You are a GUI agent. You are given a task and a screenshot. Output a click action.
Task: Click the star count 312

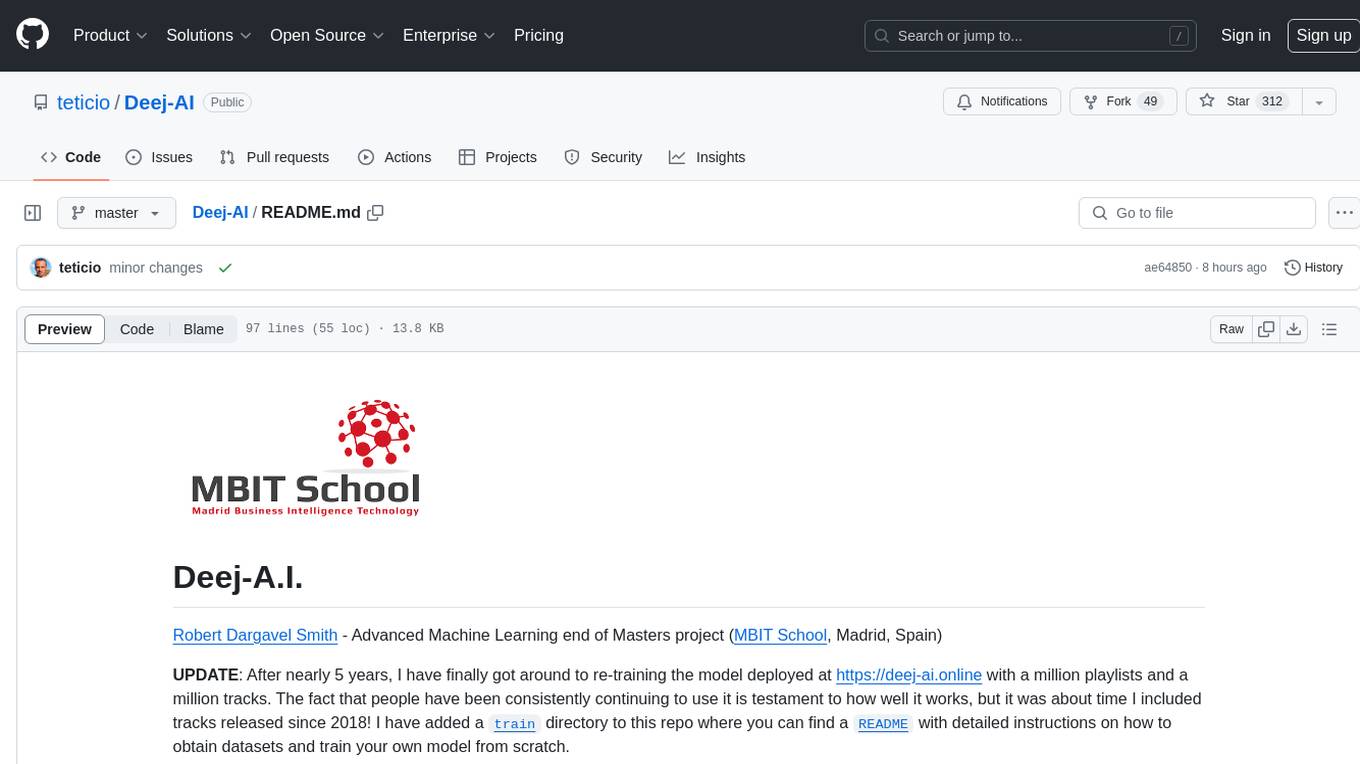[1272, 102]
